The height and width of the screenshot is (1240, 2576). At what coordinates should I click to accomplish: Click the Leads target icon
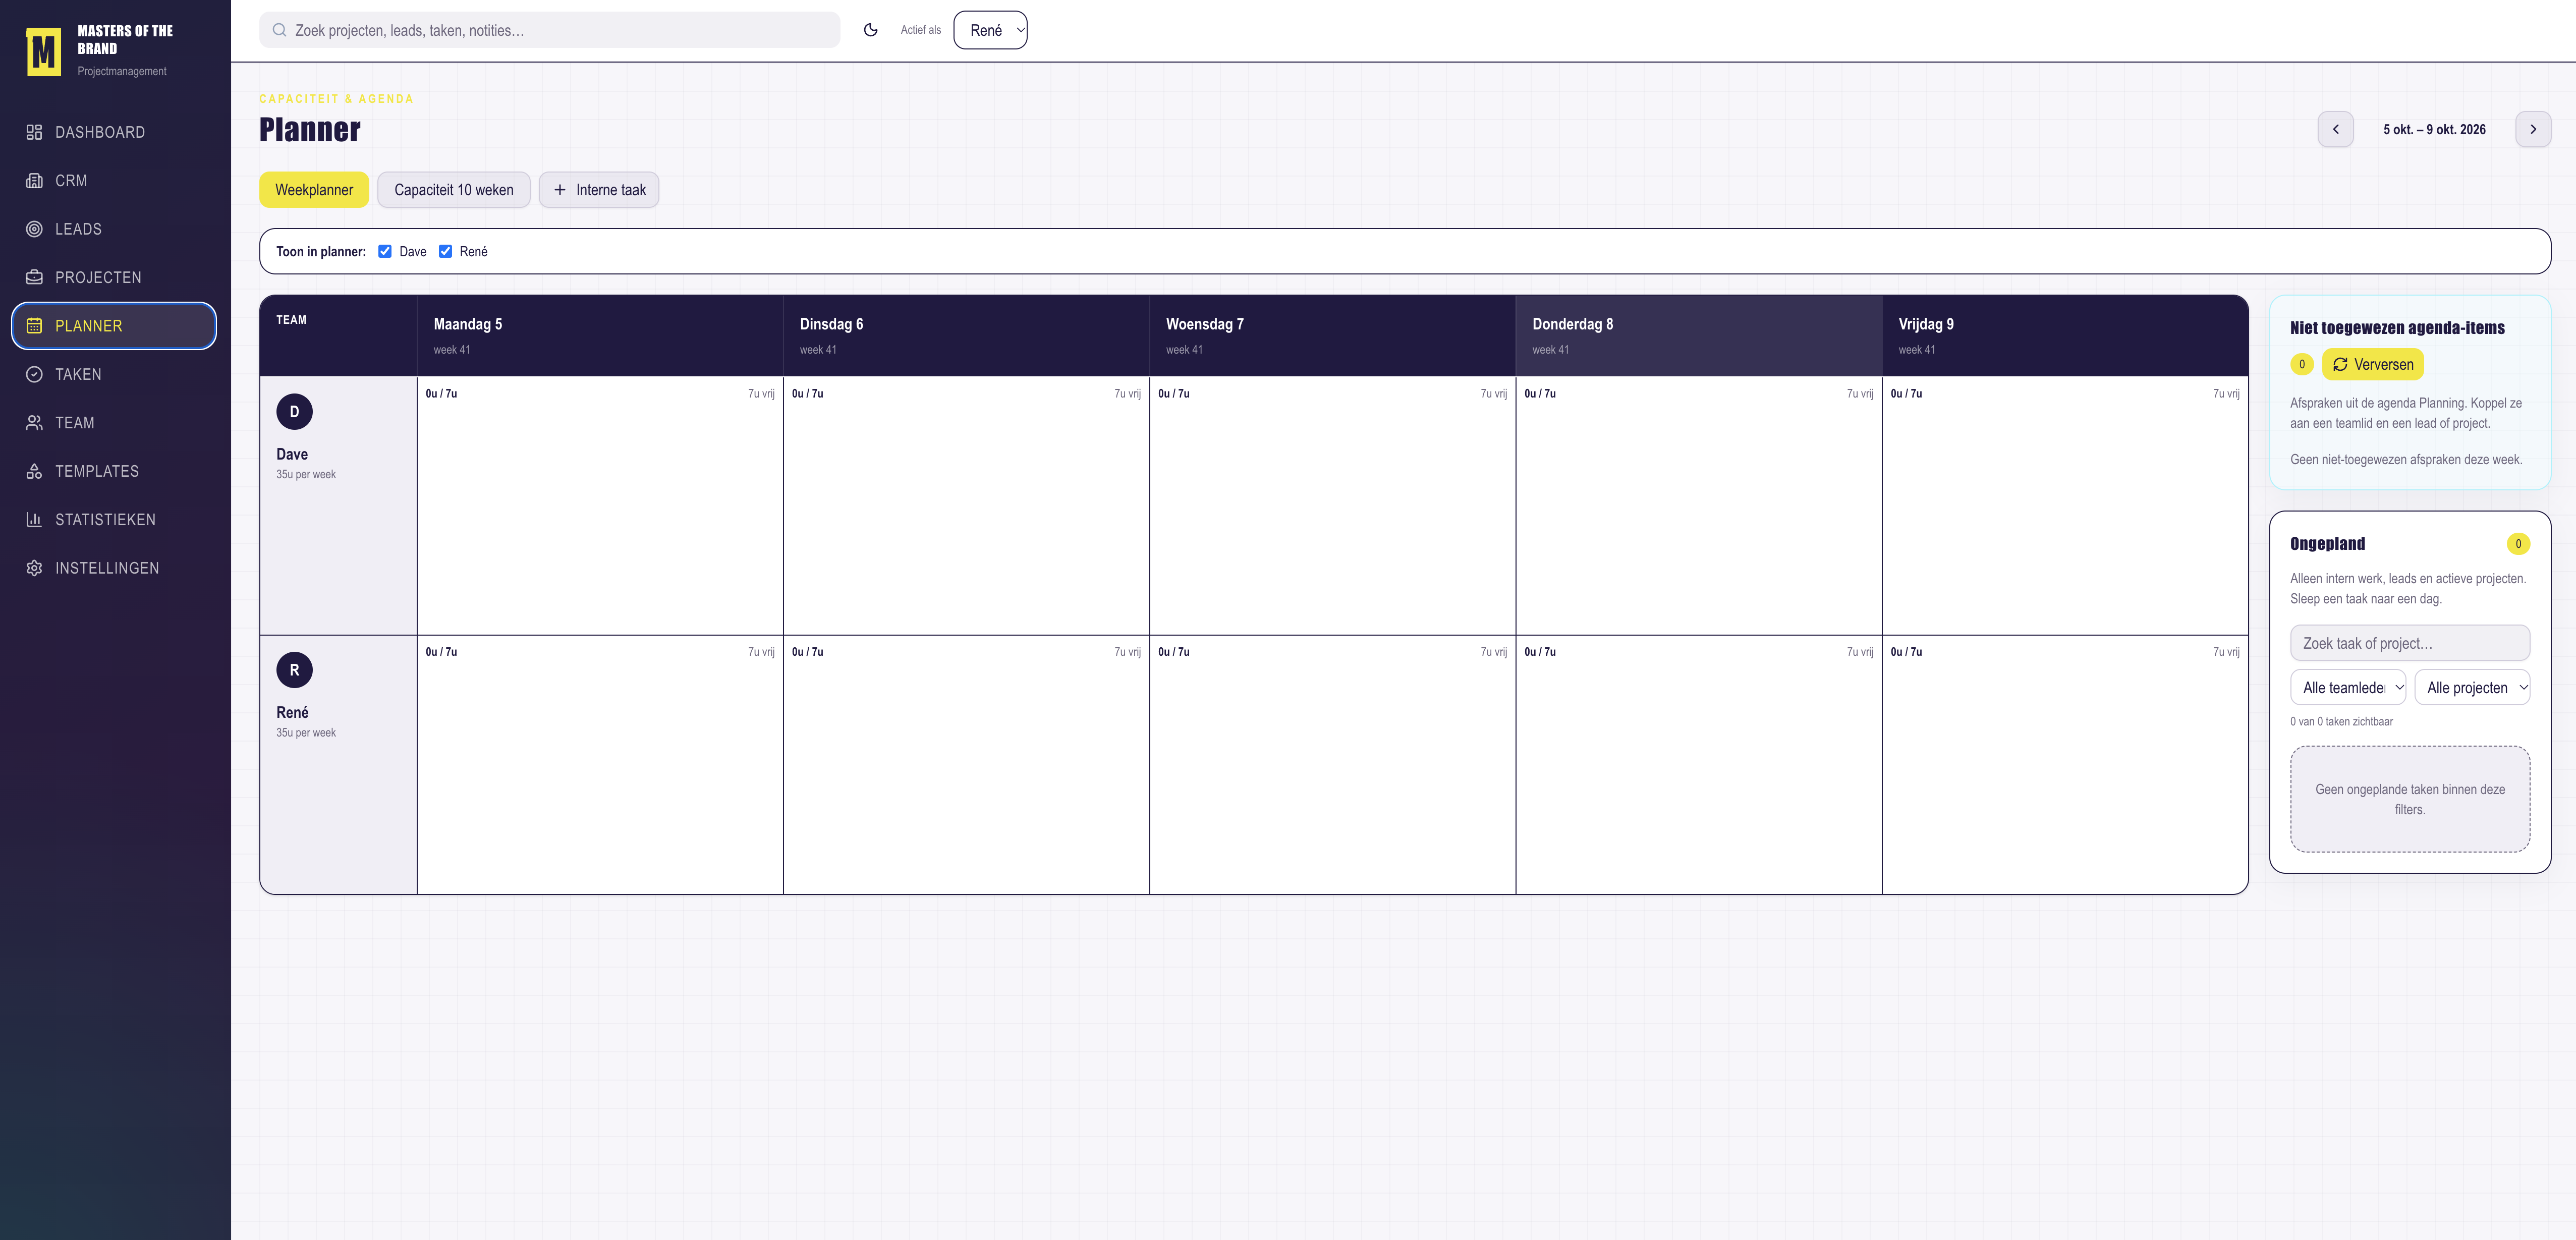[x=34, y=229]
